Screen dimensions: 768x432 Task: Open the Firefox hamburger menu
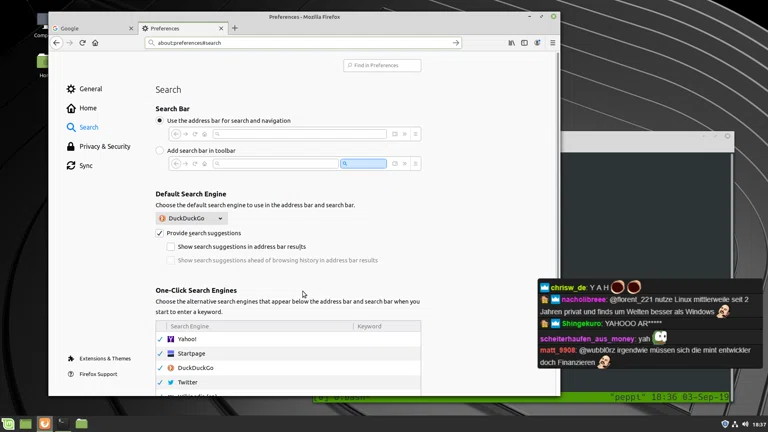552,43
